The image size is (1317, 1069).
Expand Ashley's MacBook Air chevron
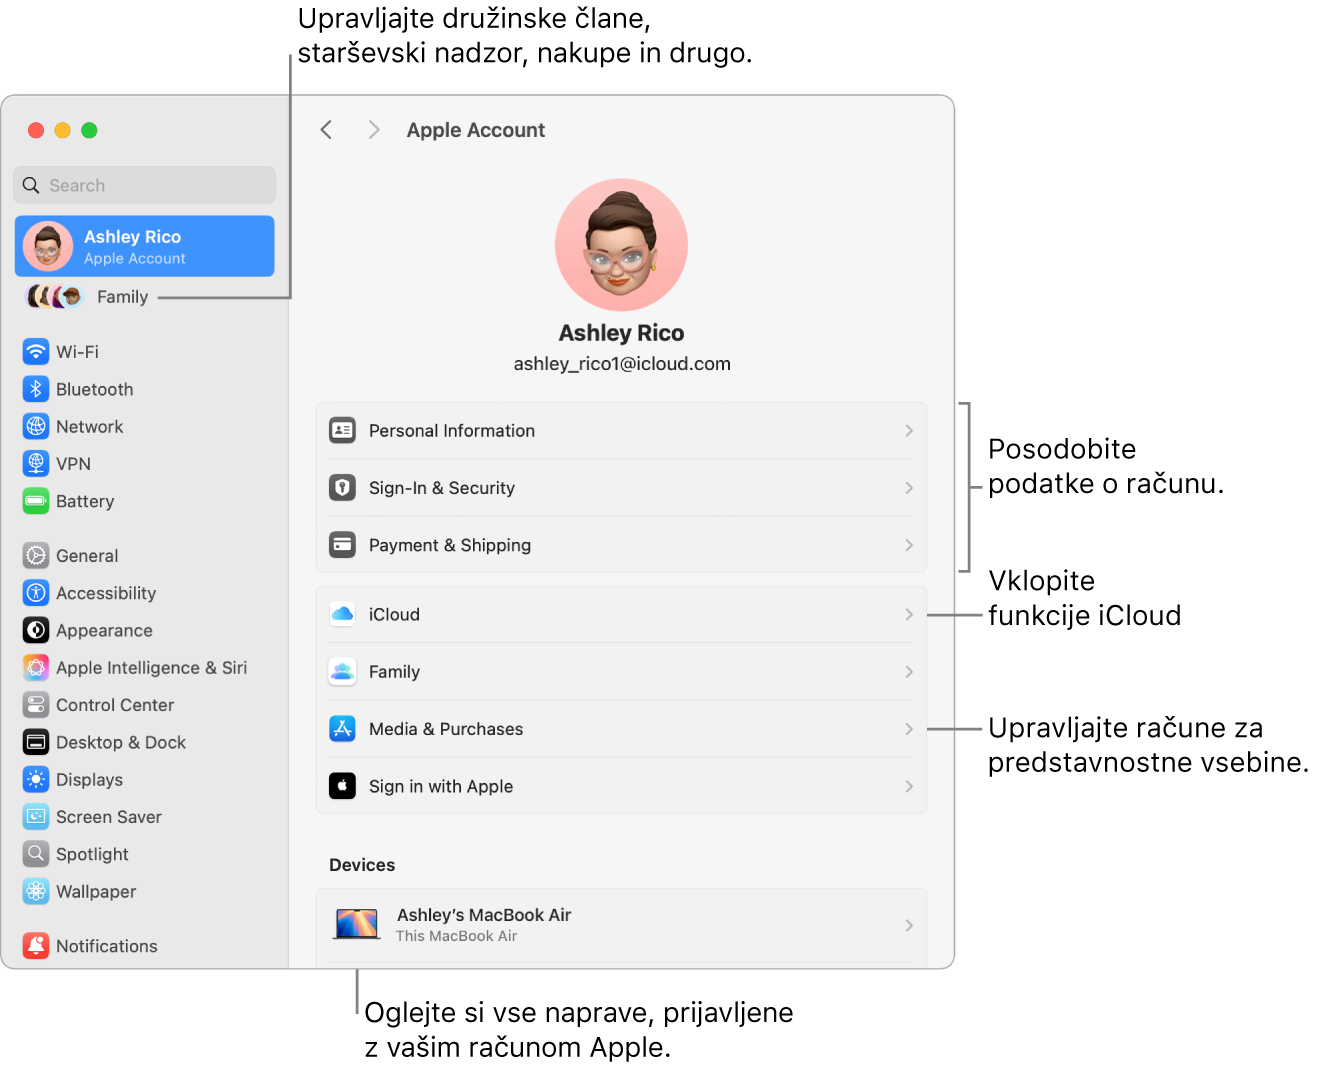click(x=909, y=925)
